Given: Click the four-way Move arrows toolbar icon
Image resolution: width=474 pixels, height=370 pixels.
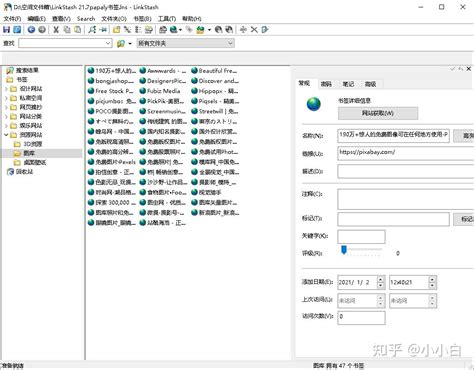Looking at the screenshot, I should 243,30.
